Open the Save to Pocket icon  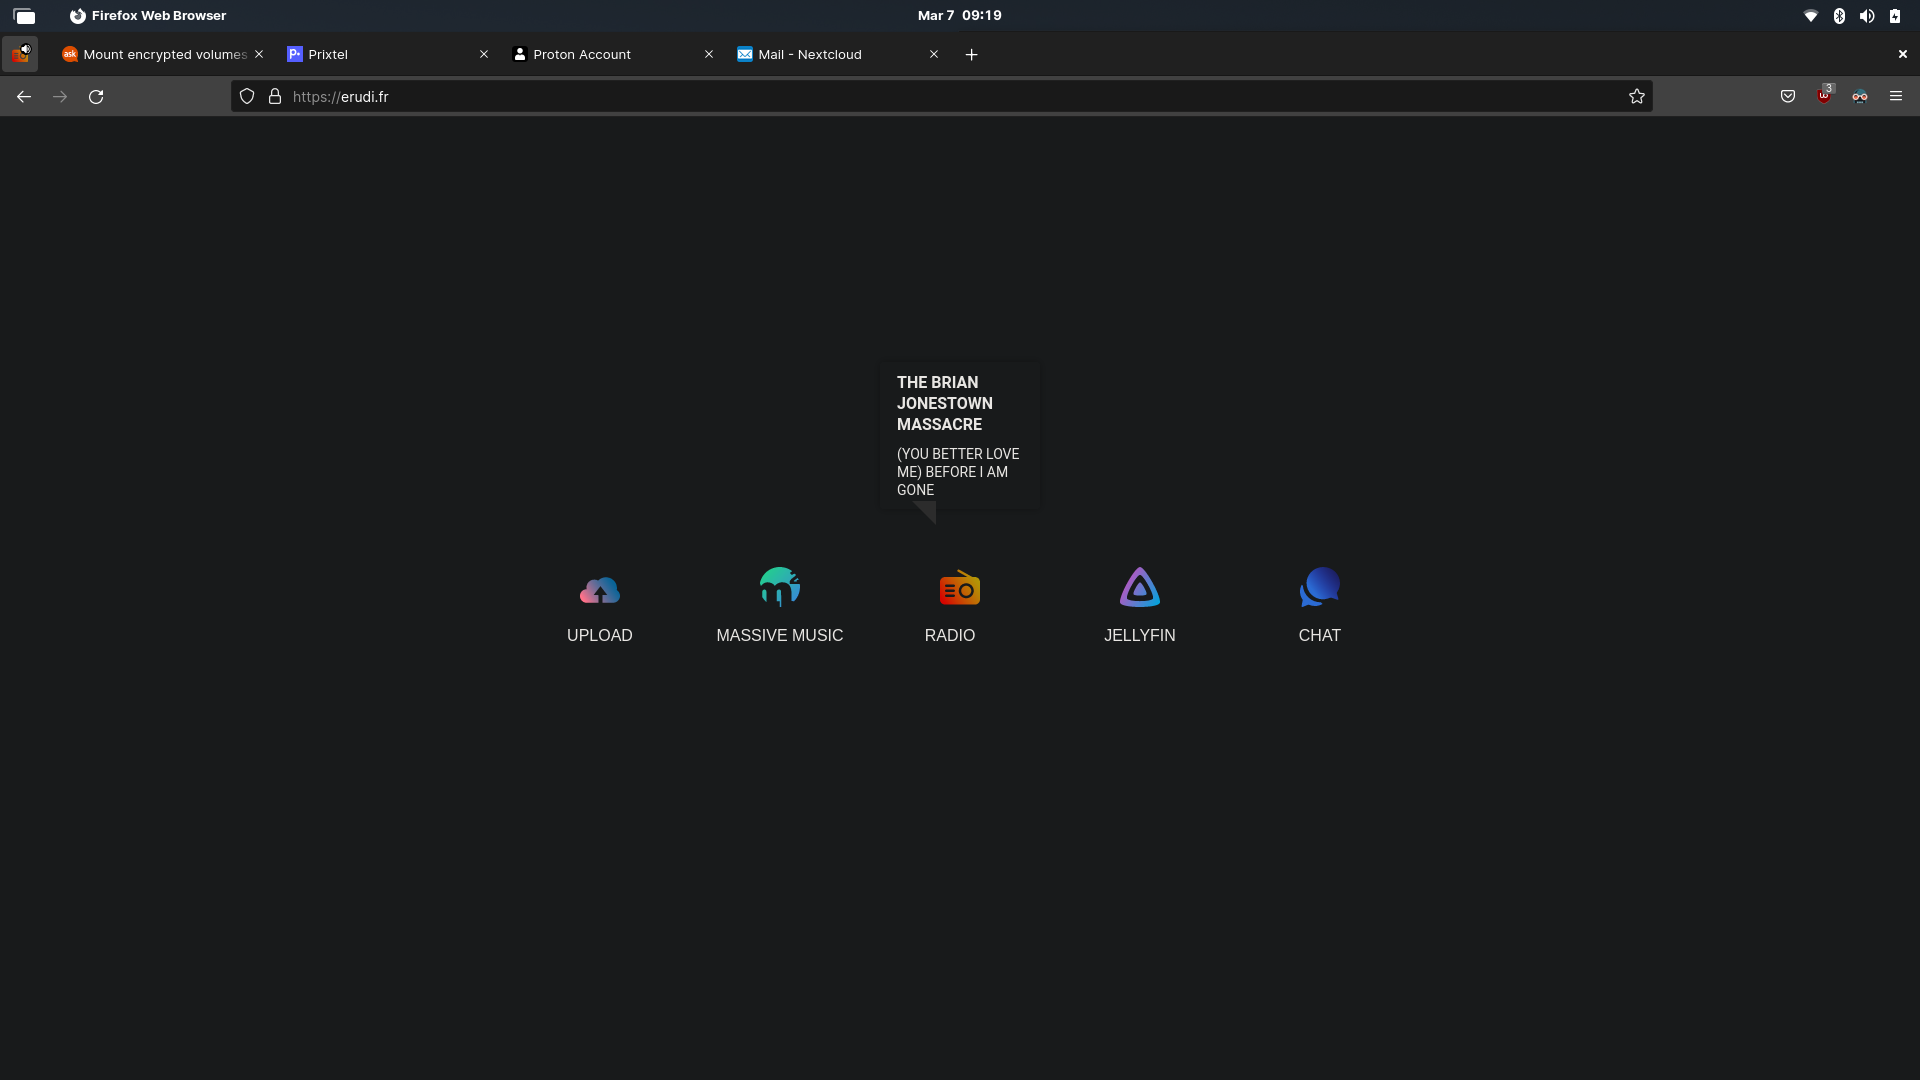pyautogui.click(x=1788, y=97)
